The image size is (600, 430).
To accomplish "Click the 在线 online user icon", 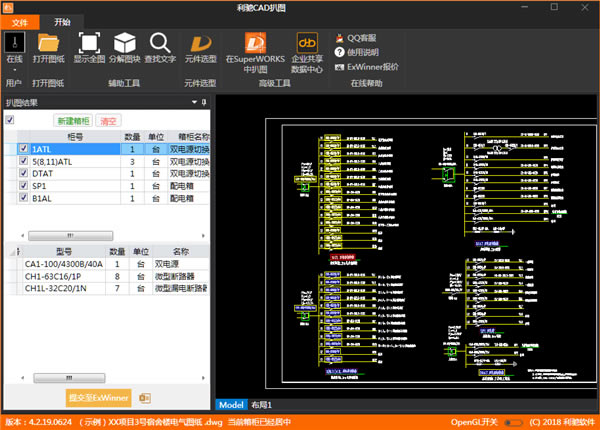I will (x=14, y=43).
